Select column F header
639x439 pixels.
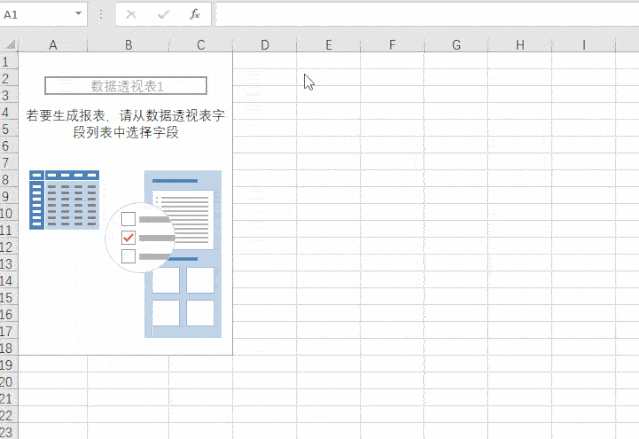[392, 45]
